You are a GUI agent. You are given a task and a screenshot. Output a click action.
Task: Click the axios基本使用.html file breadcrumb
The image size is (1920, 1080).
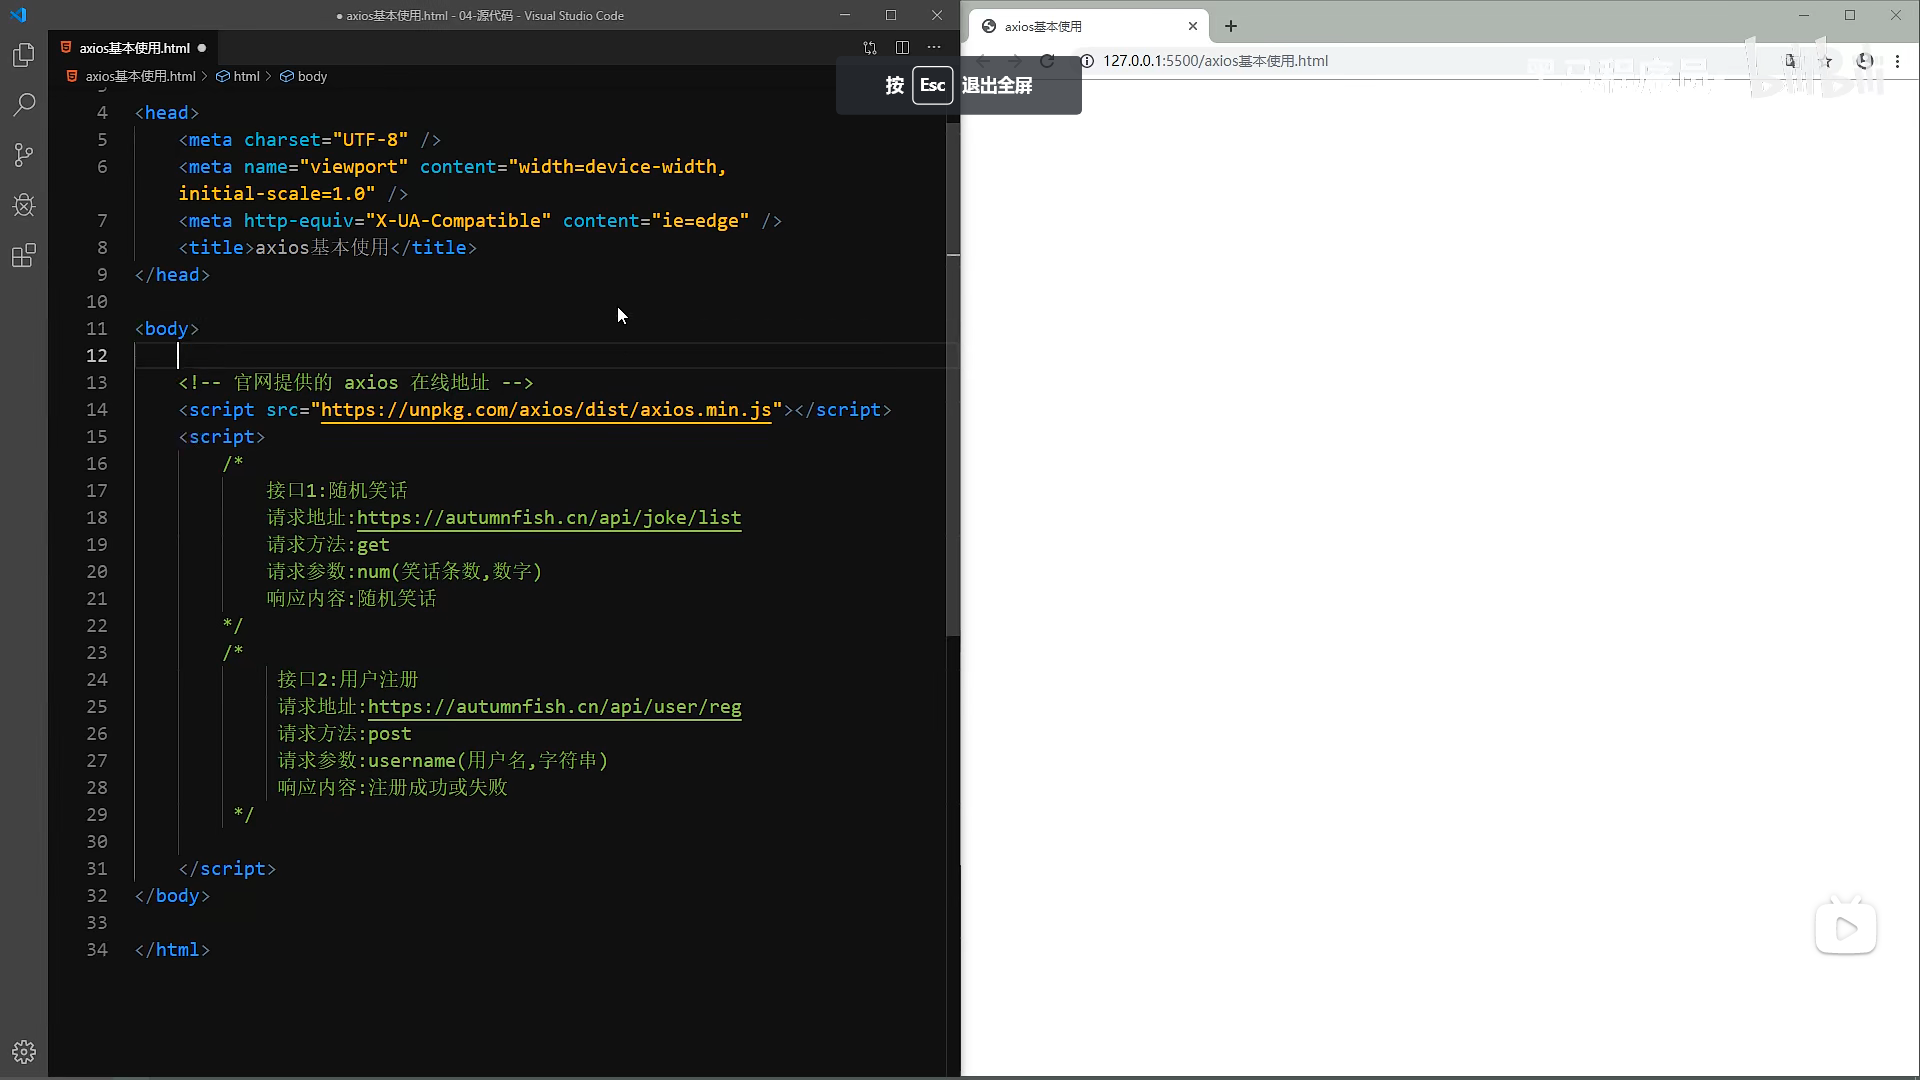(131, 76)
